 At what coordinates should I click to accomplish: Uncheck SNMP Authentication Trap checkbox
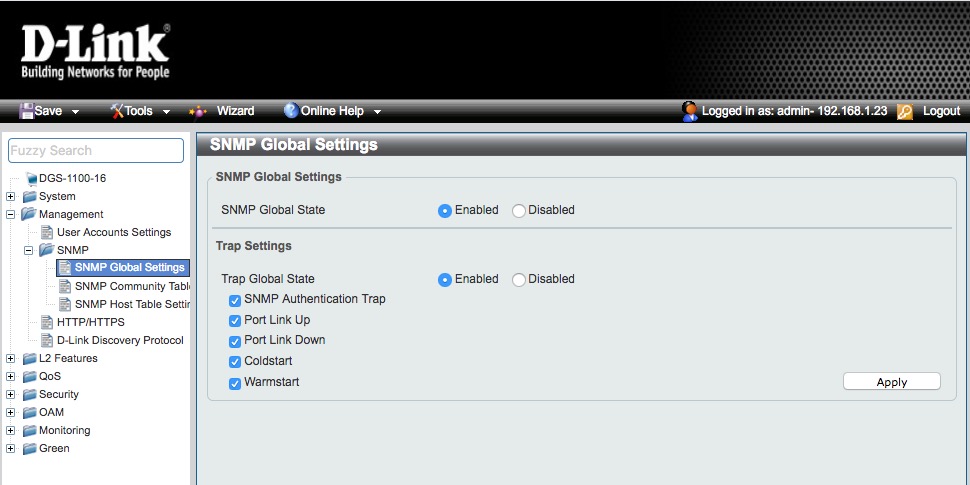point(235,300)
